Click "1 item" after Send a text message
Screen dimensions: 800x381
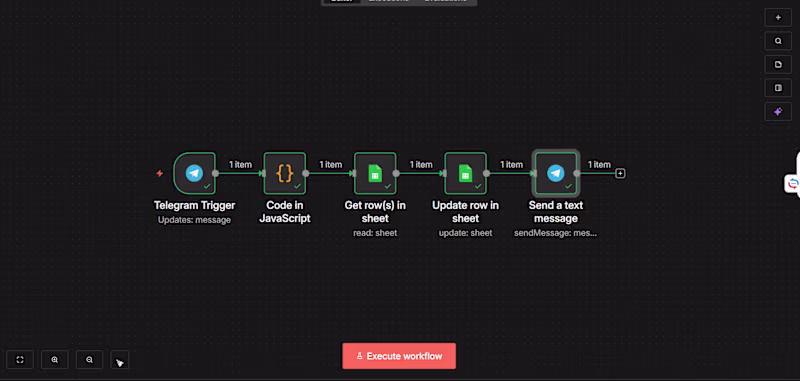(599, 165)
